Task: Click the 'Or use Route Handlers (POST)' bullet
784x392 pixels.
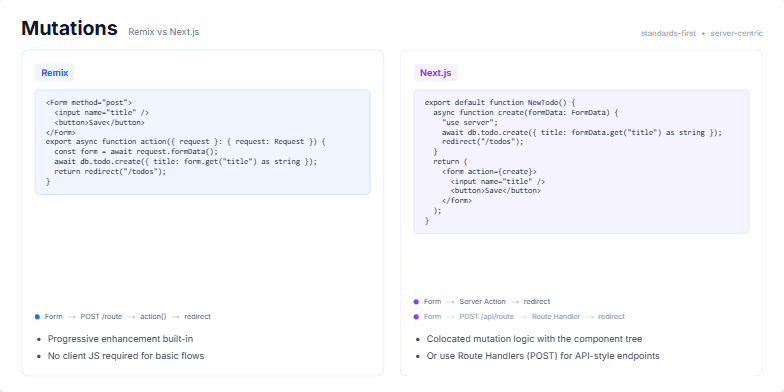Action: tap(543, 356)
